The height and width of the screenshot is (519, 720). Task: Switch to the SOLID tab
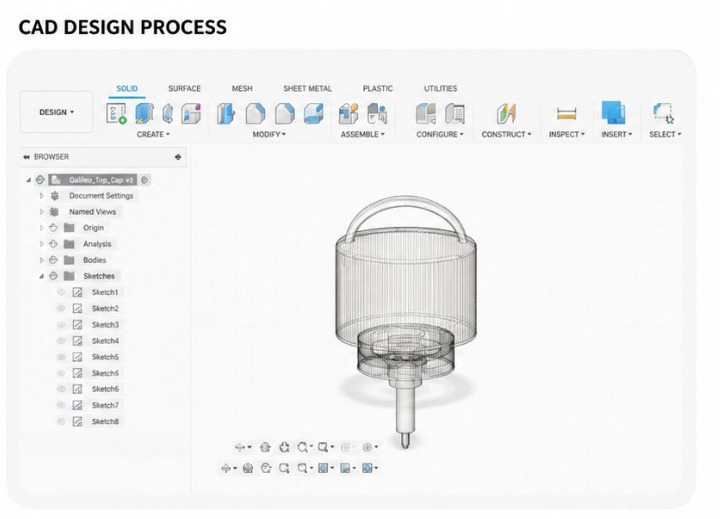(127, 89)
